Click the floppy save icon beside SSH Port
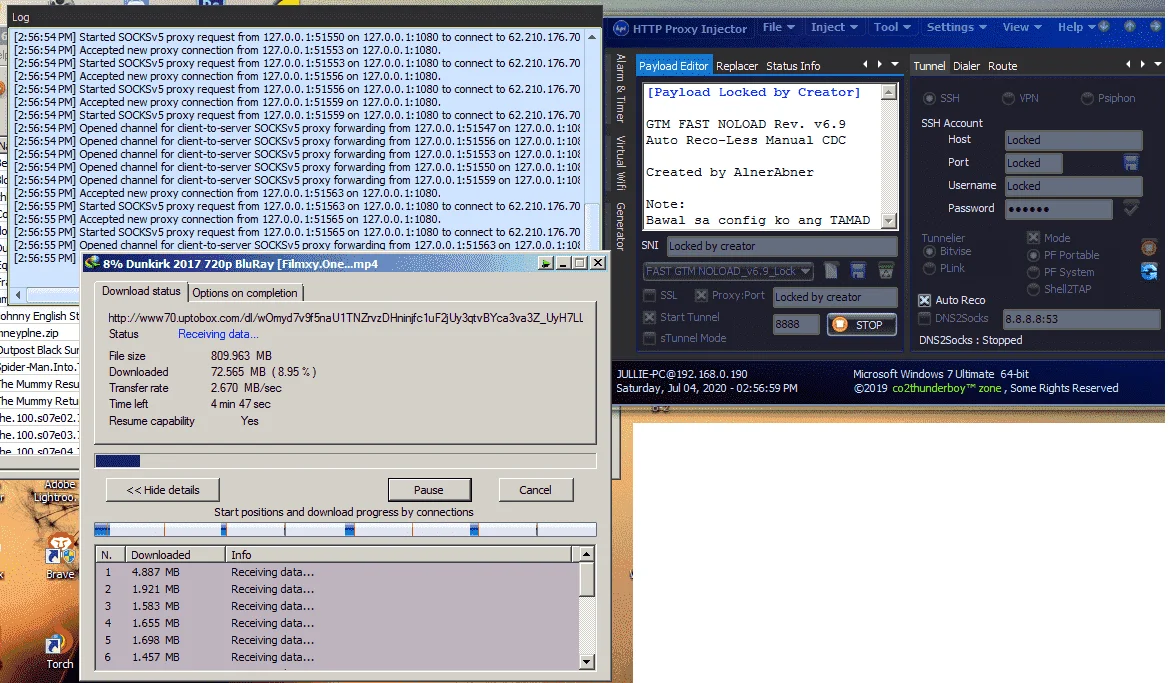Screen dimensions: 1168x683 click(1131, 162)
